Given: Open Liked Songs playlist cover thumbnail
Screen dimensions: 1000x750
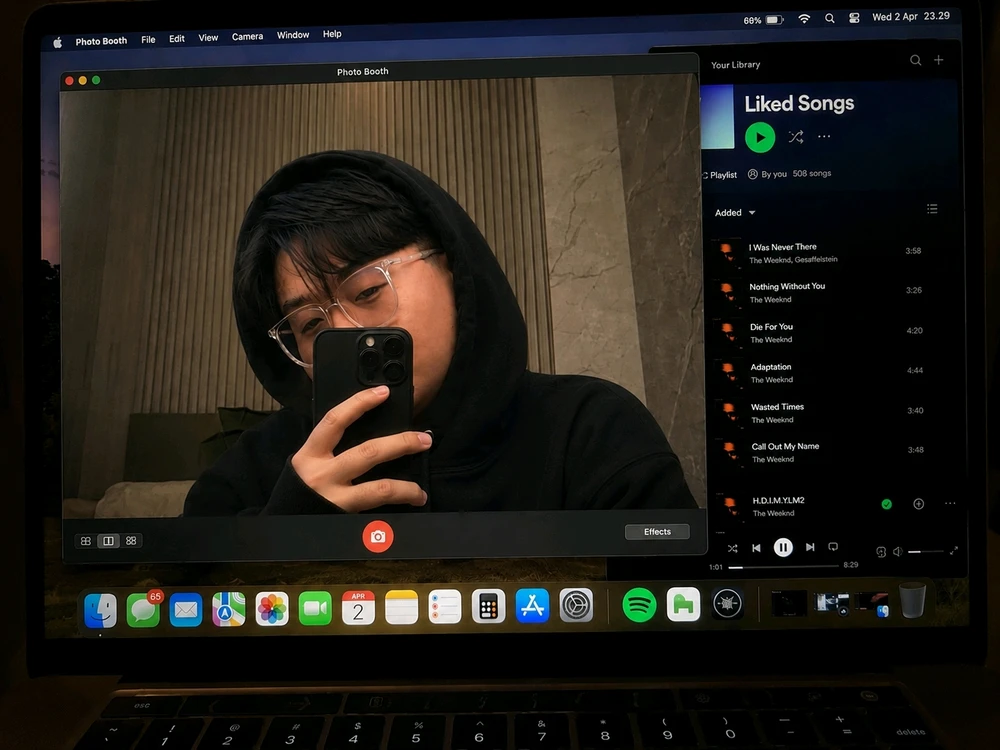Looking at the screenshot, I should [x=717, y=116].
